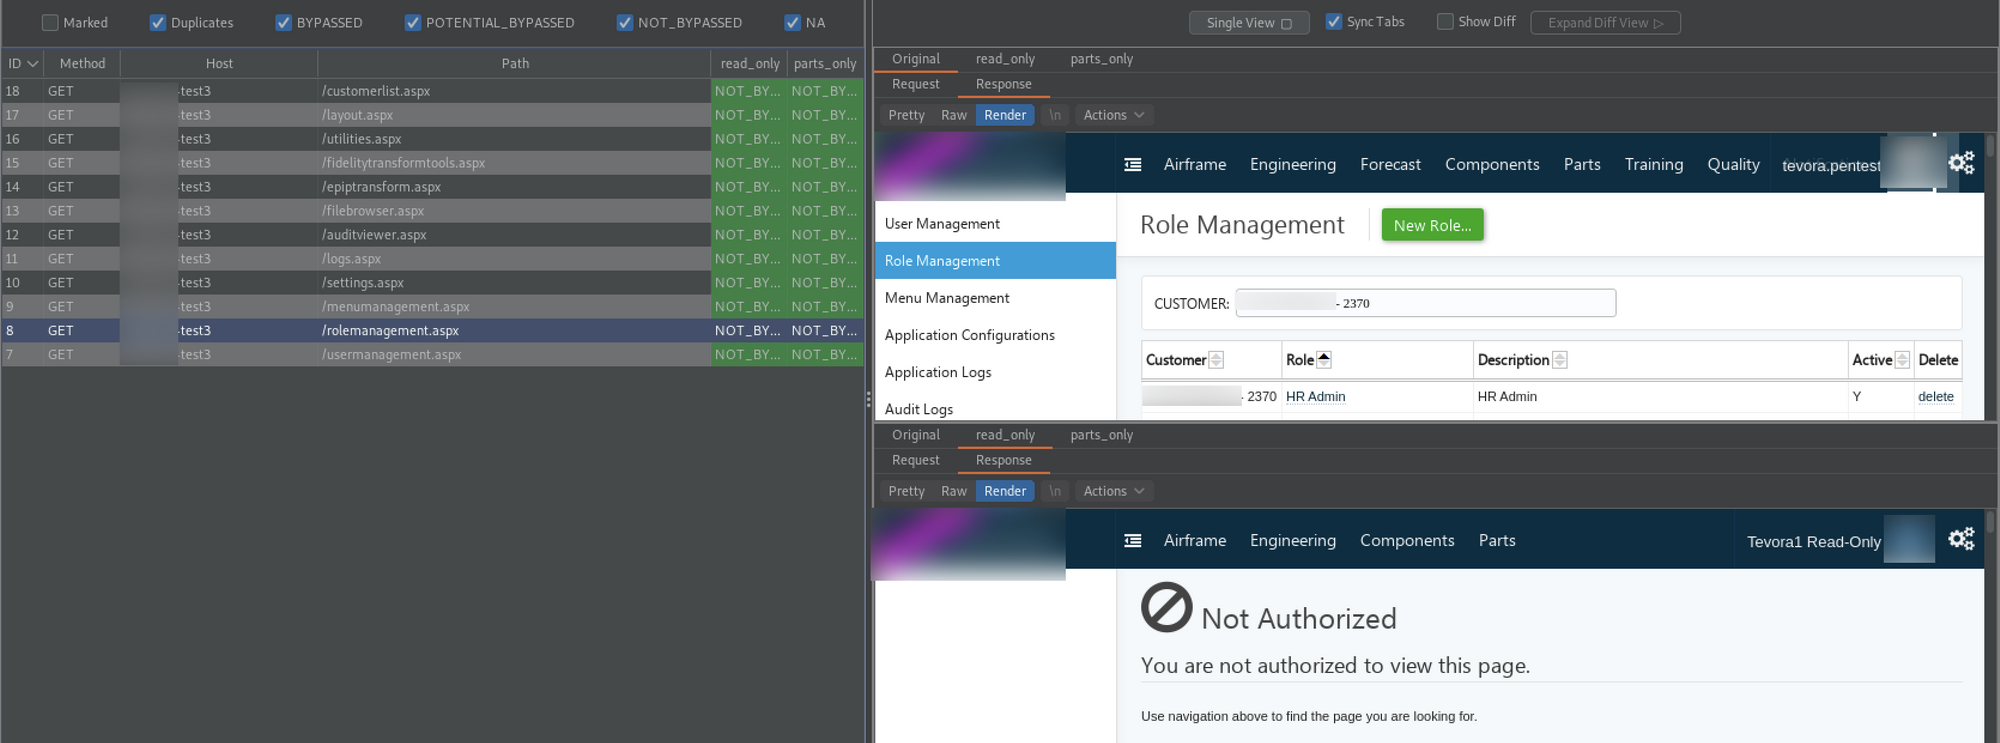Image resolution: width=2000 pixels, height=743 pixels.
Task: Open the gears settings icon in upper rendered page
Action: (1961, 163)
